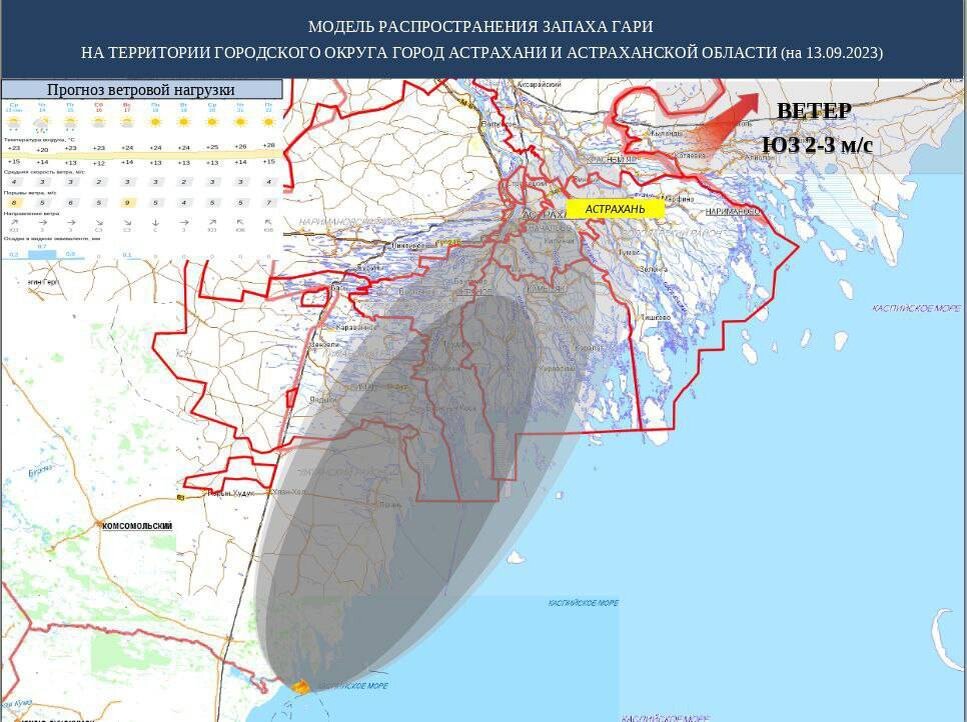Click the sunny icon for Friday 22

(x=269, y=122)
